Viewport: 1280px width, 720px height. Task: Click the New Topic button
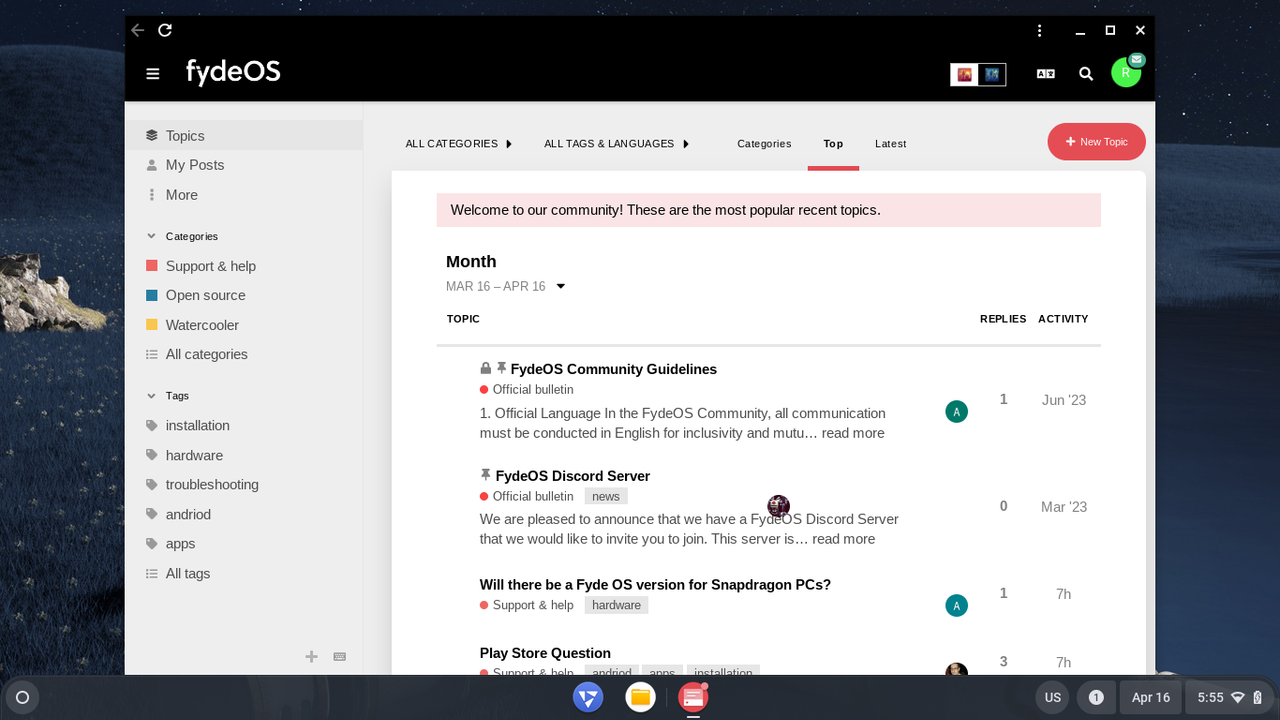[x=1096, y=142]
